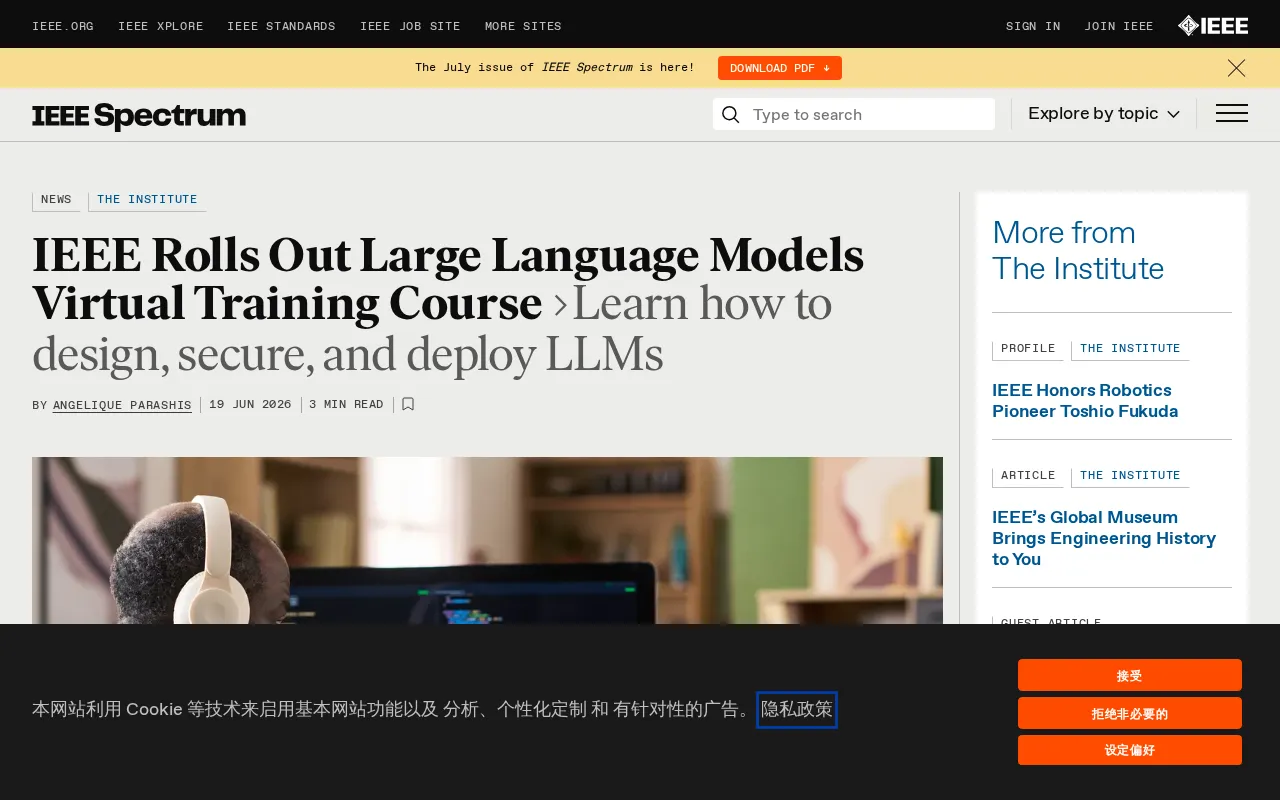Viewport: 1280px width, 800px height.
Task: Click the IEEE Spectrum logo
Action: [x=139, y=116]
